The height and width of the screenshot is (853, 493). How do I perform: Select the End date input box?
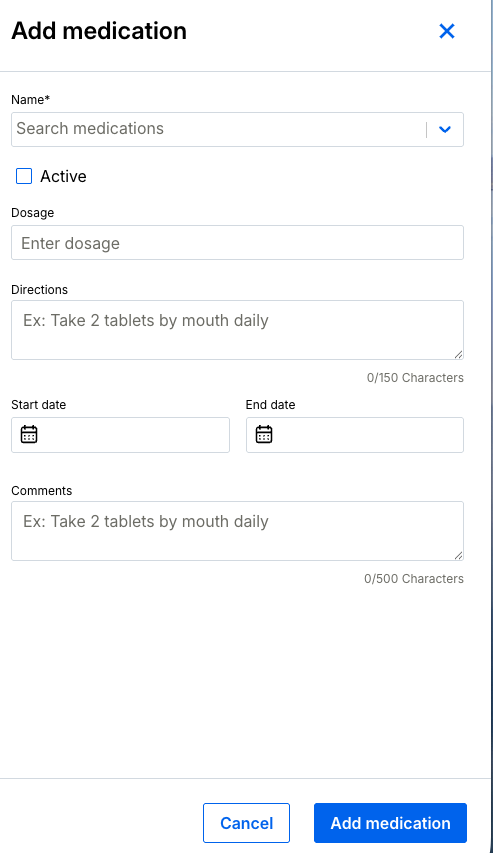click(x=355, y=435)
